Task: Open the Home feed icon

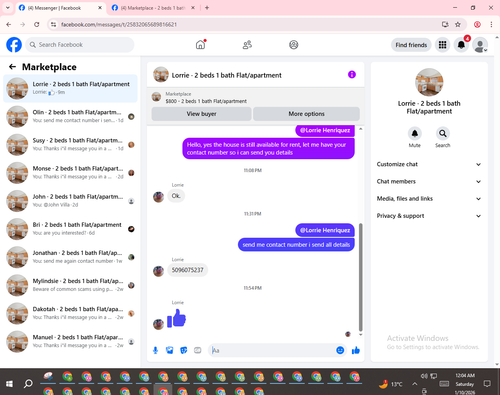Action: pos(200,44)
